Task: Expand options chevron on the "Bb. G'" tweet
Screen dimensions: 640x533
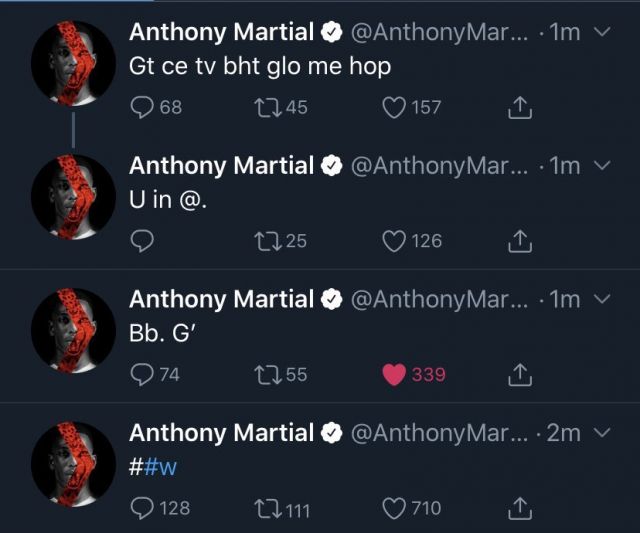Action: point(602,299)
